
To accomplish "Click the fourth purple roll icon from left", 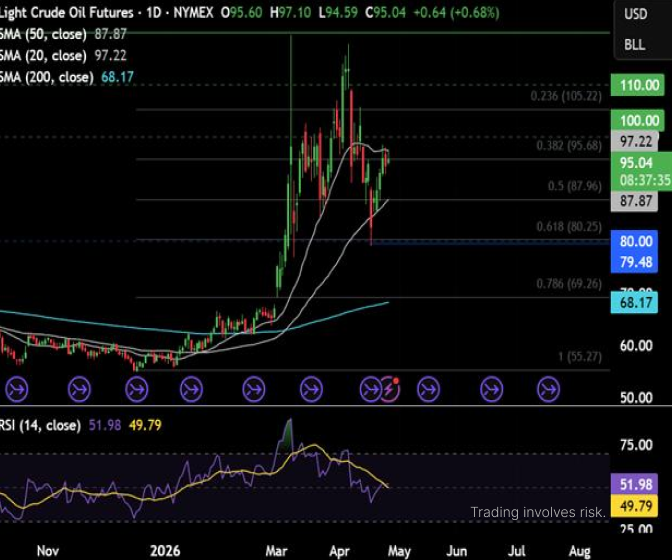I will coord(191,389).
